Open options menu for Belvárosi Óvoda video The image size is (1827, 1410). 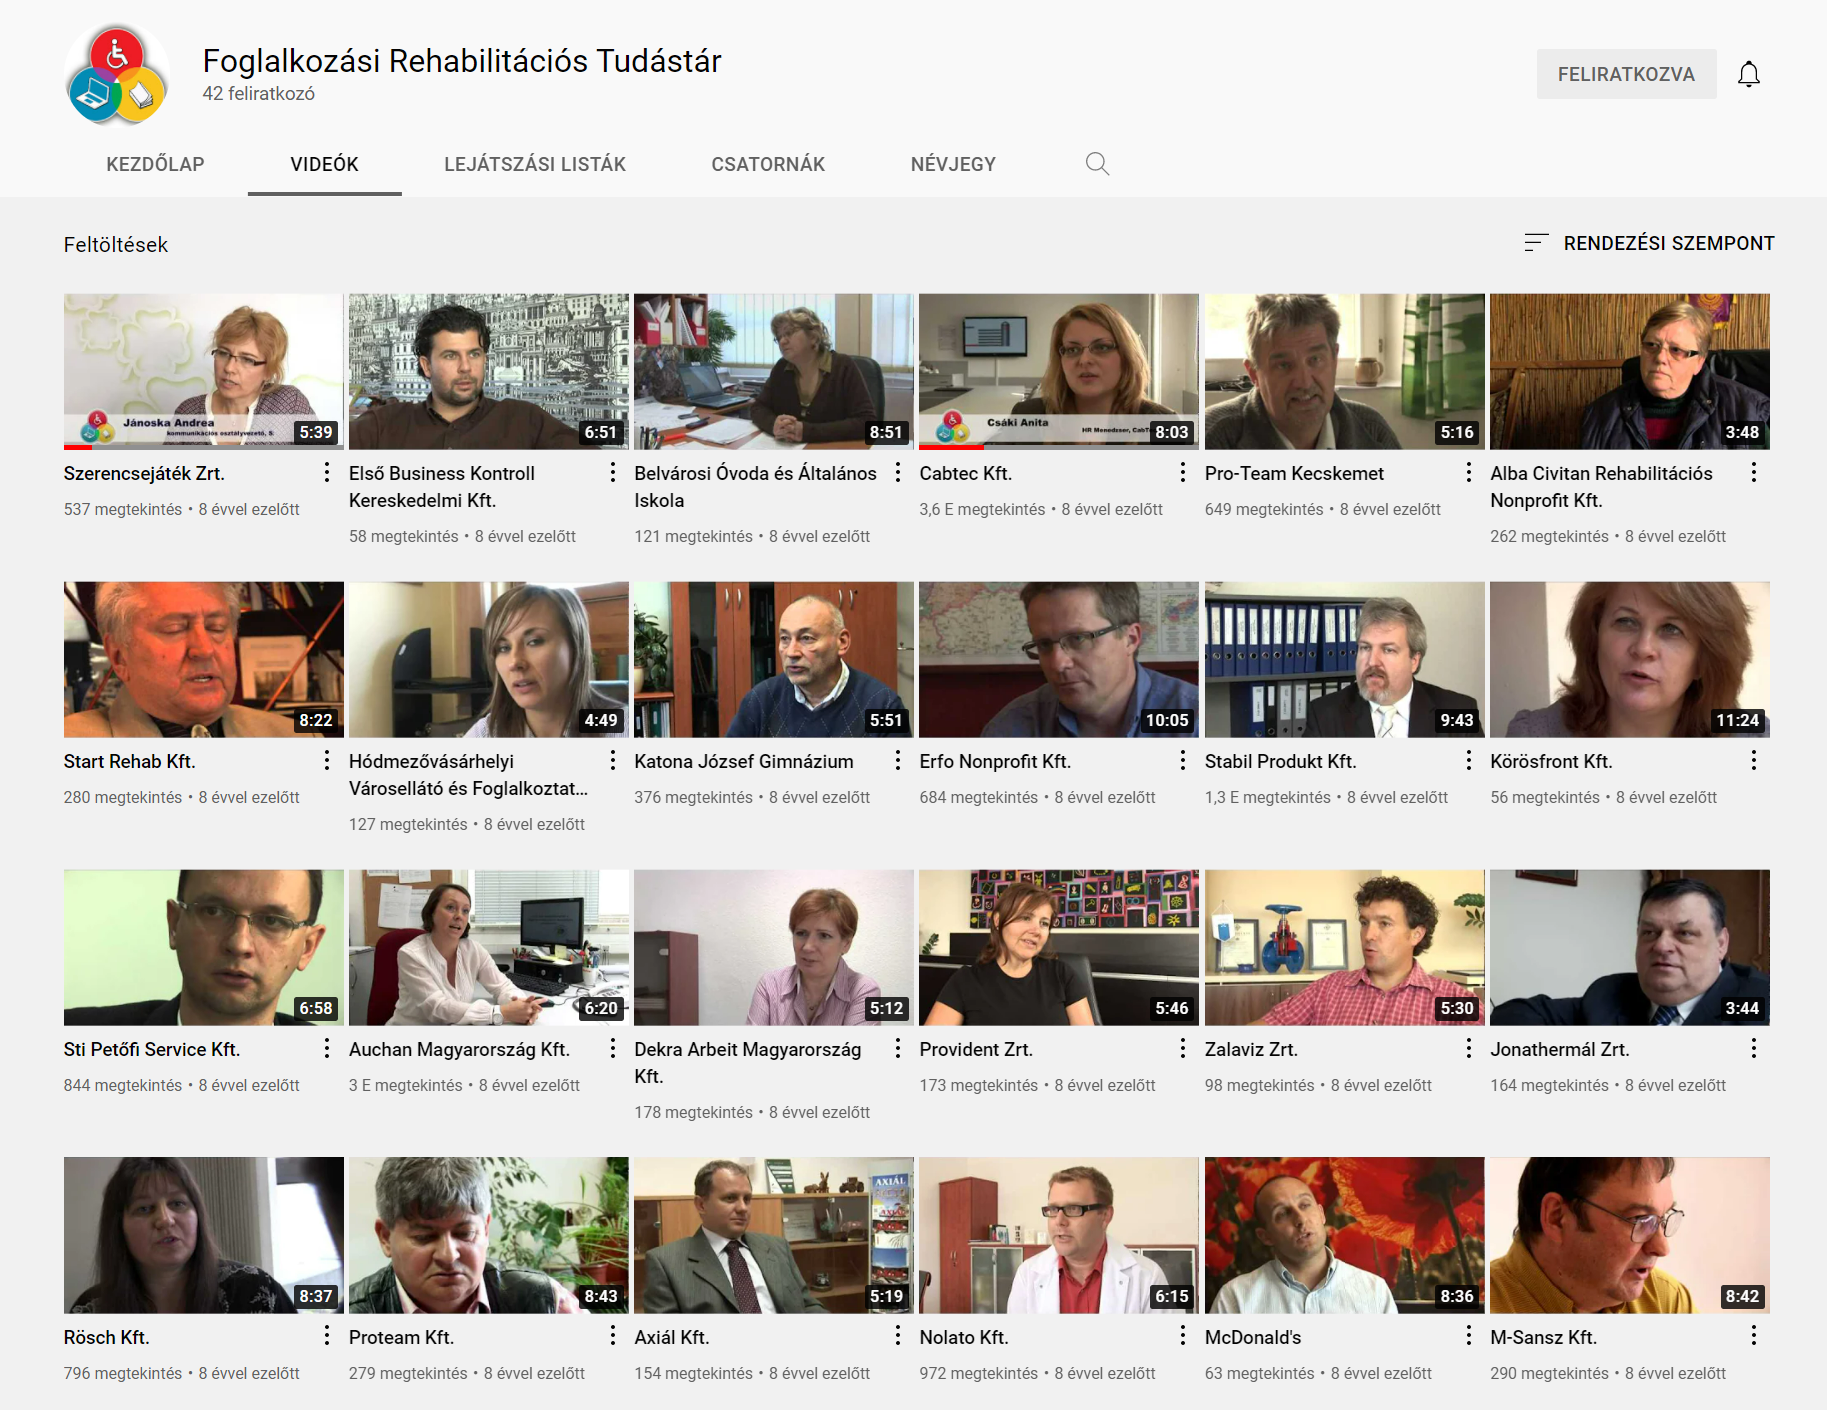[897, 473]
